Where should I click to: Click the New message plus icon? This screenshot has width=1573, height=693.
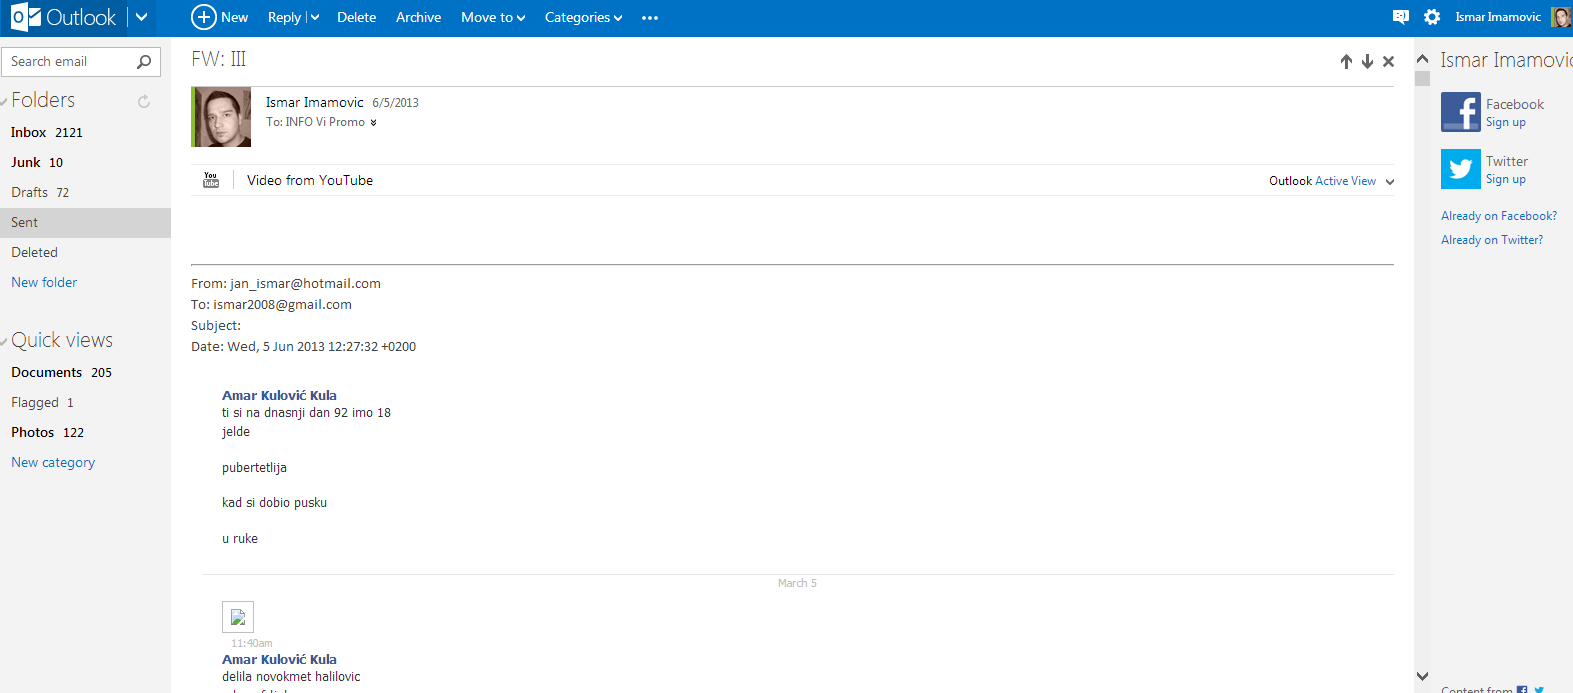pyautogui.click(x=204, y=17)
